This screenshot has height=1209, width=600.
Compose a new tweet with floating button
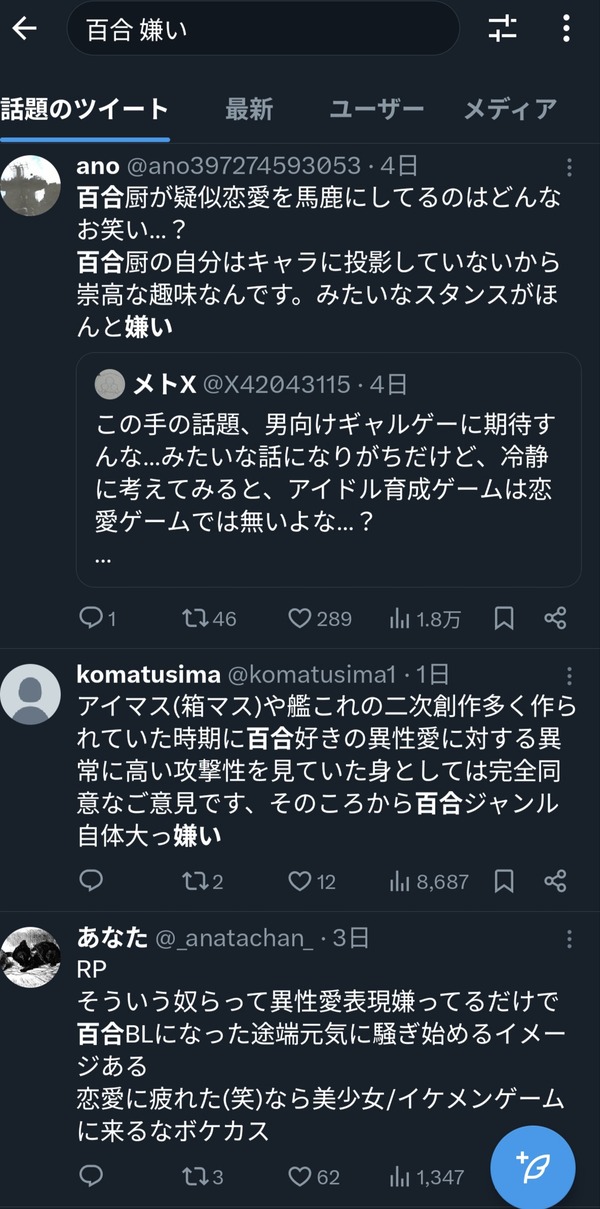[533, 1166]
